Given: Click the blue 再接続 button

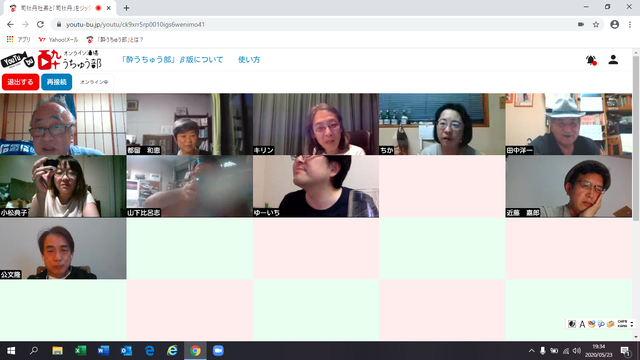Looking at the screenshot, I should pos(56,82).
